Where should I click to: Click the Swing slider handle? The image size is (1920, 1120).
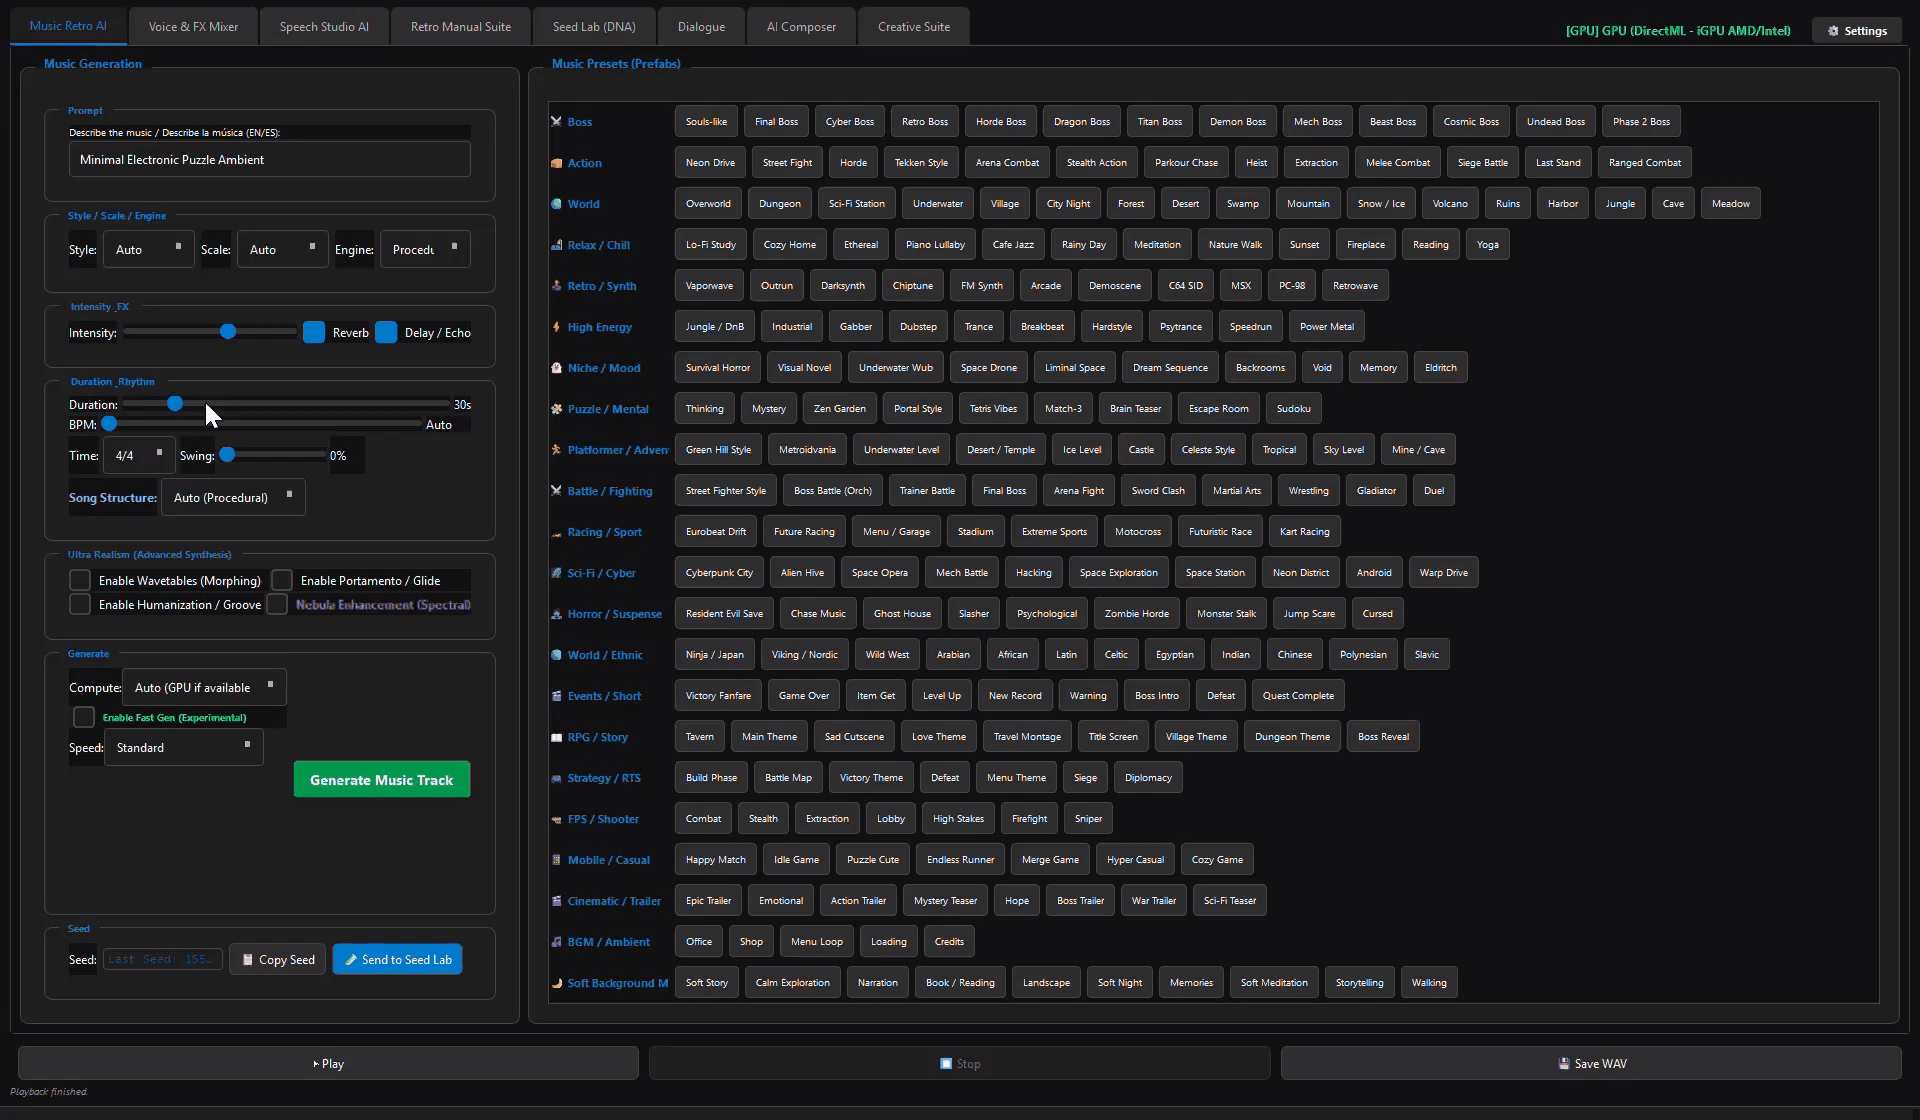pyautogui.click(x=227, y=455)
